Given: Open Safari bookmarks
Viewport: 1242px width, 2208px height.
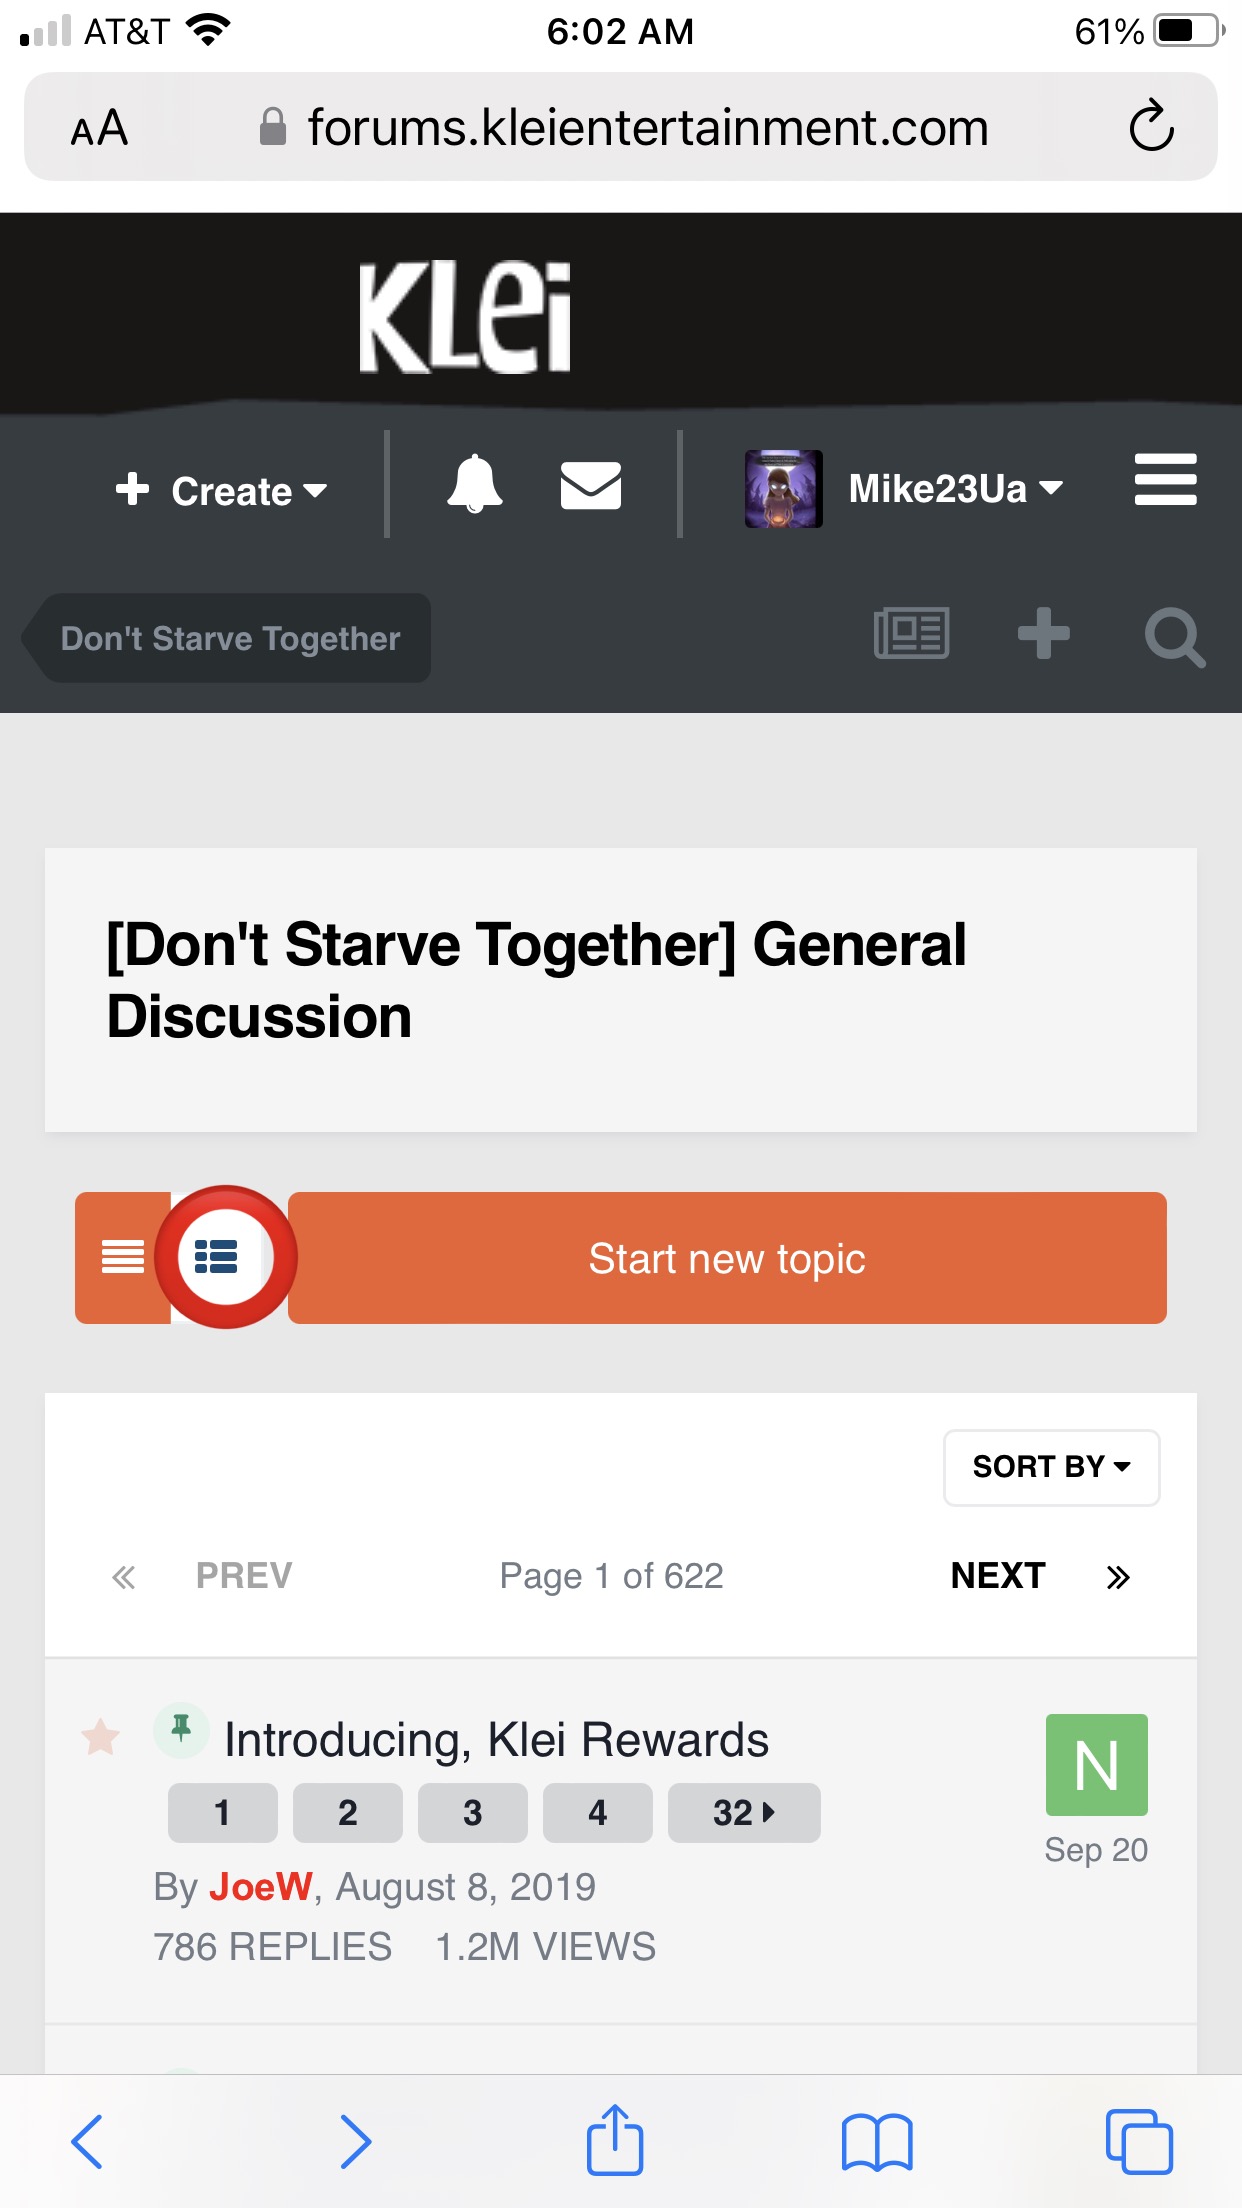Looking at the screenshot, I should 877,2142.
